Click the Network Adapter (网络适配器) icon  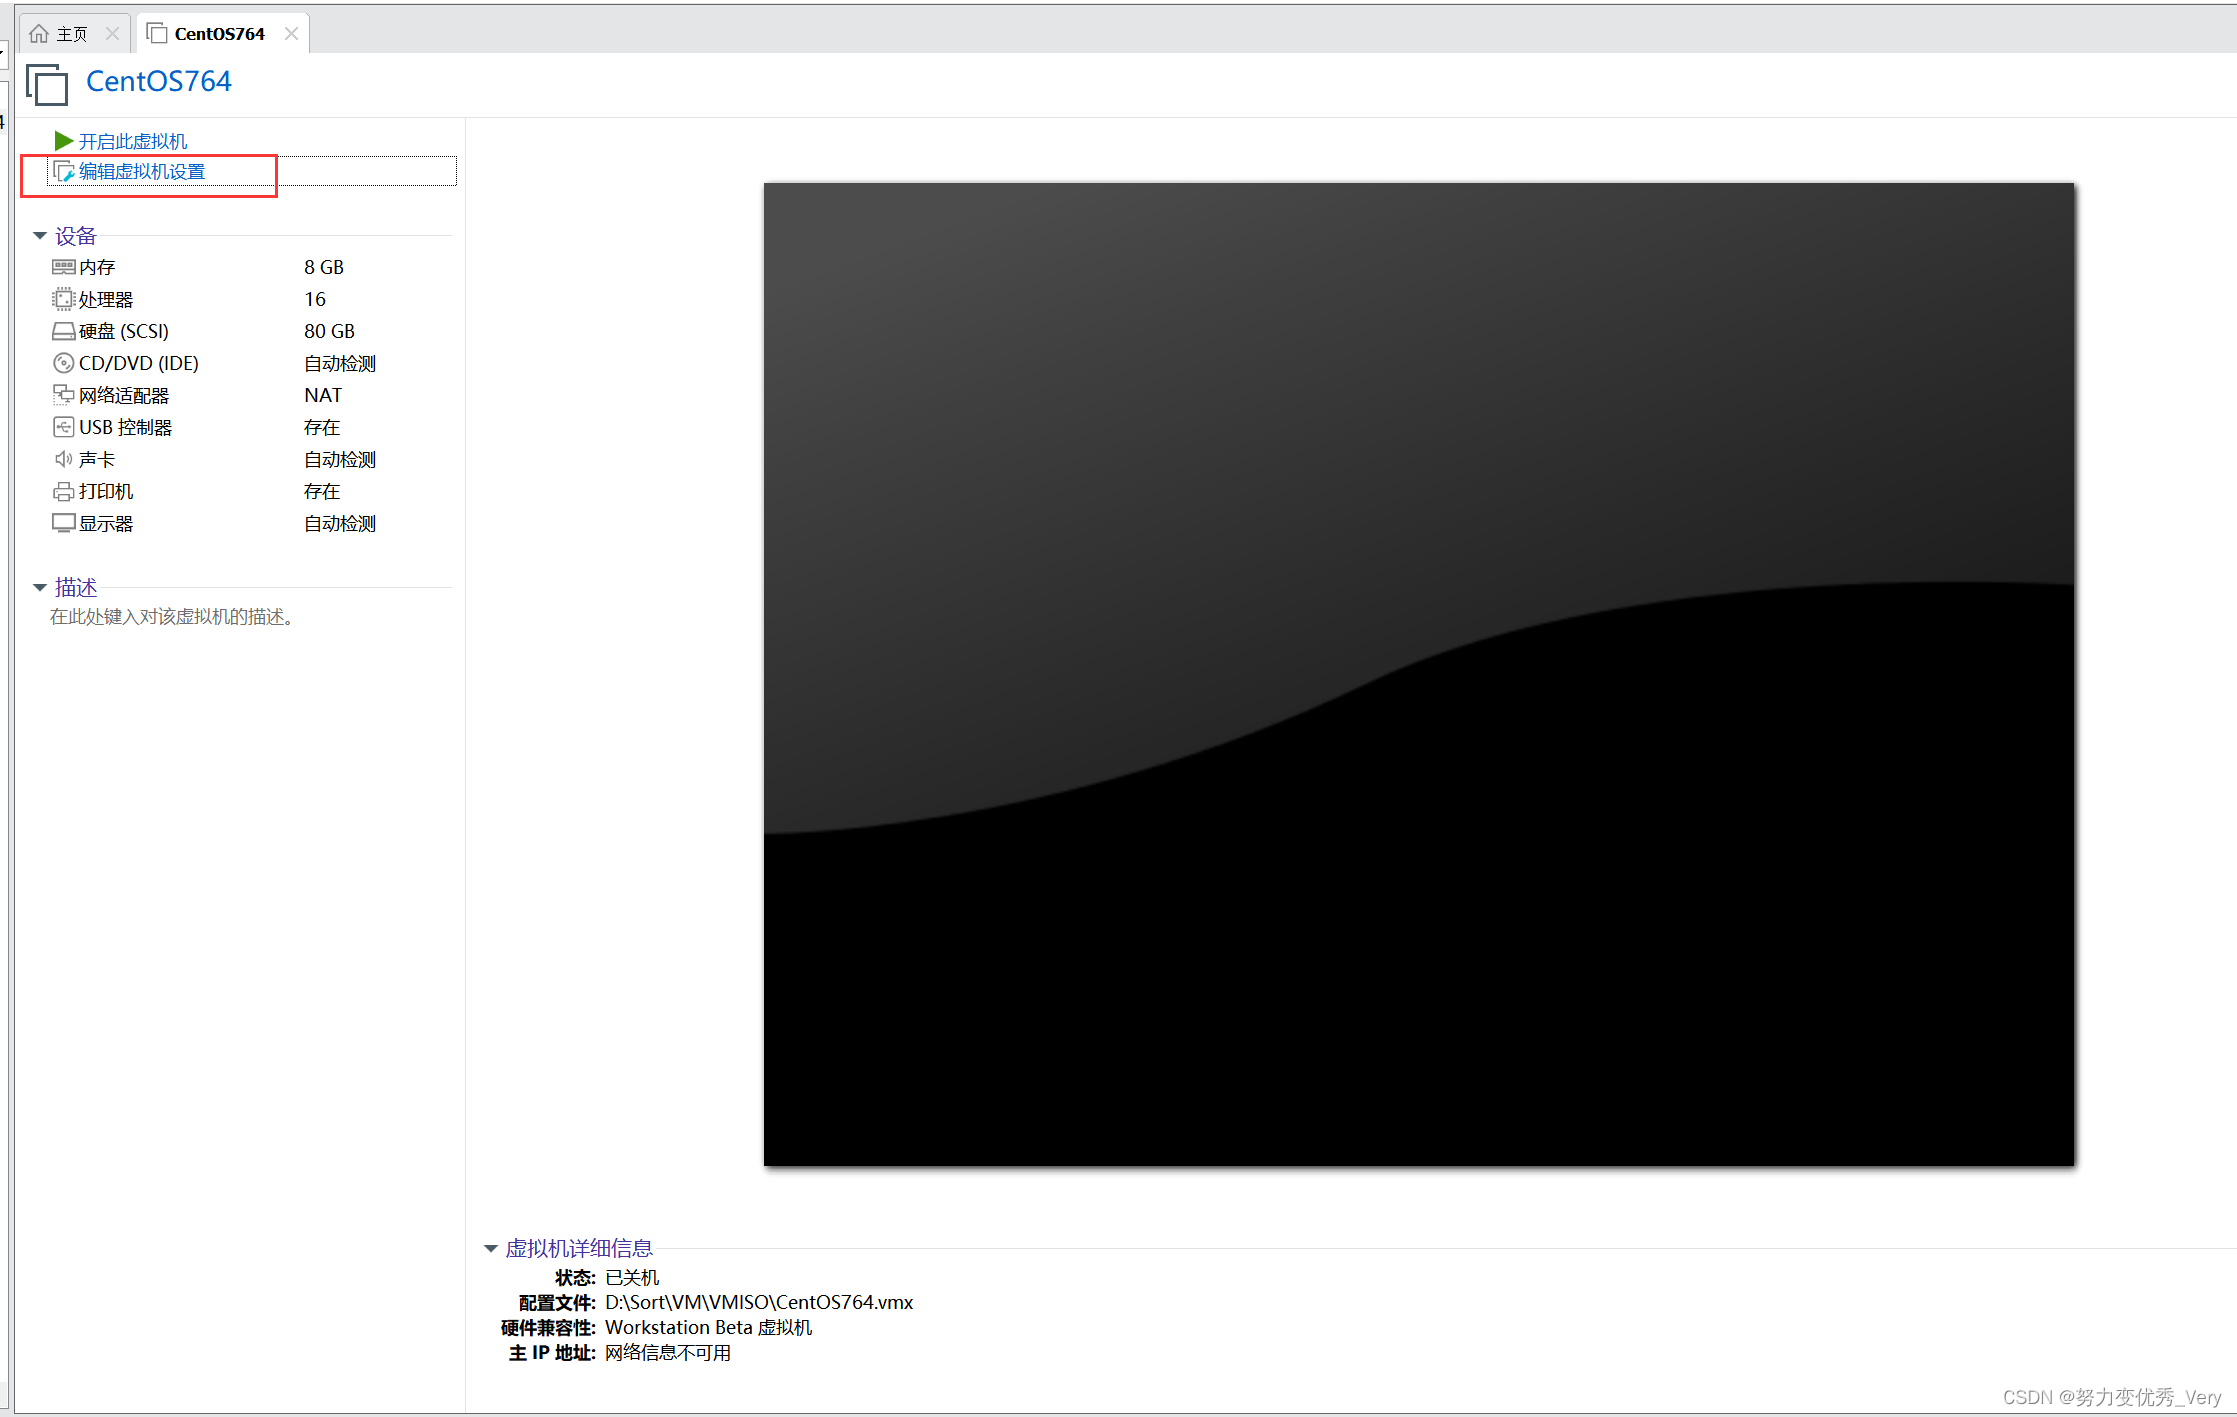[x=63, y=395]
